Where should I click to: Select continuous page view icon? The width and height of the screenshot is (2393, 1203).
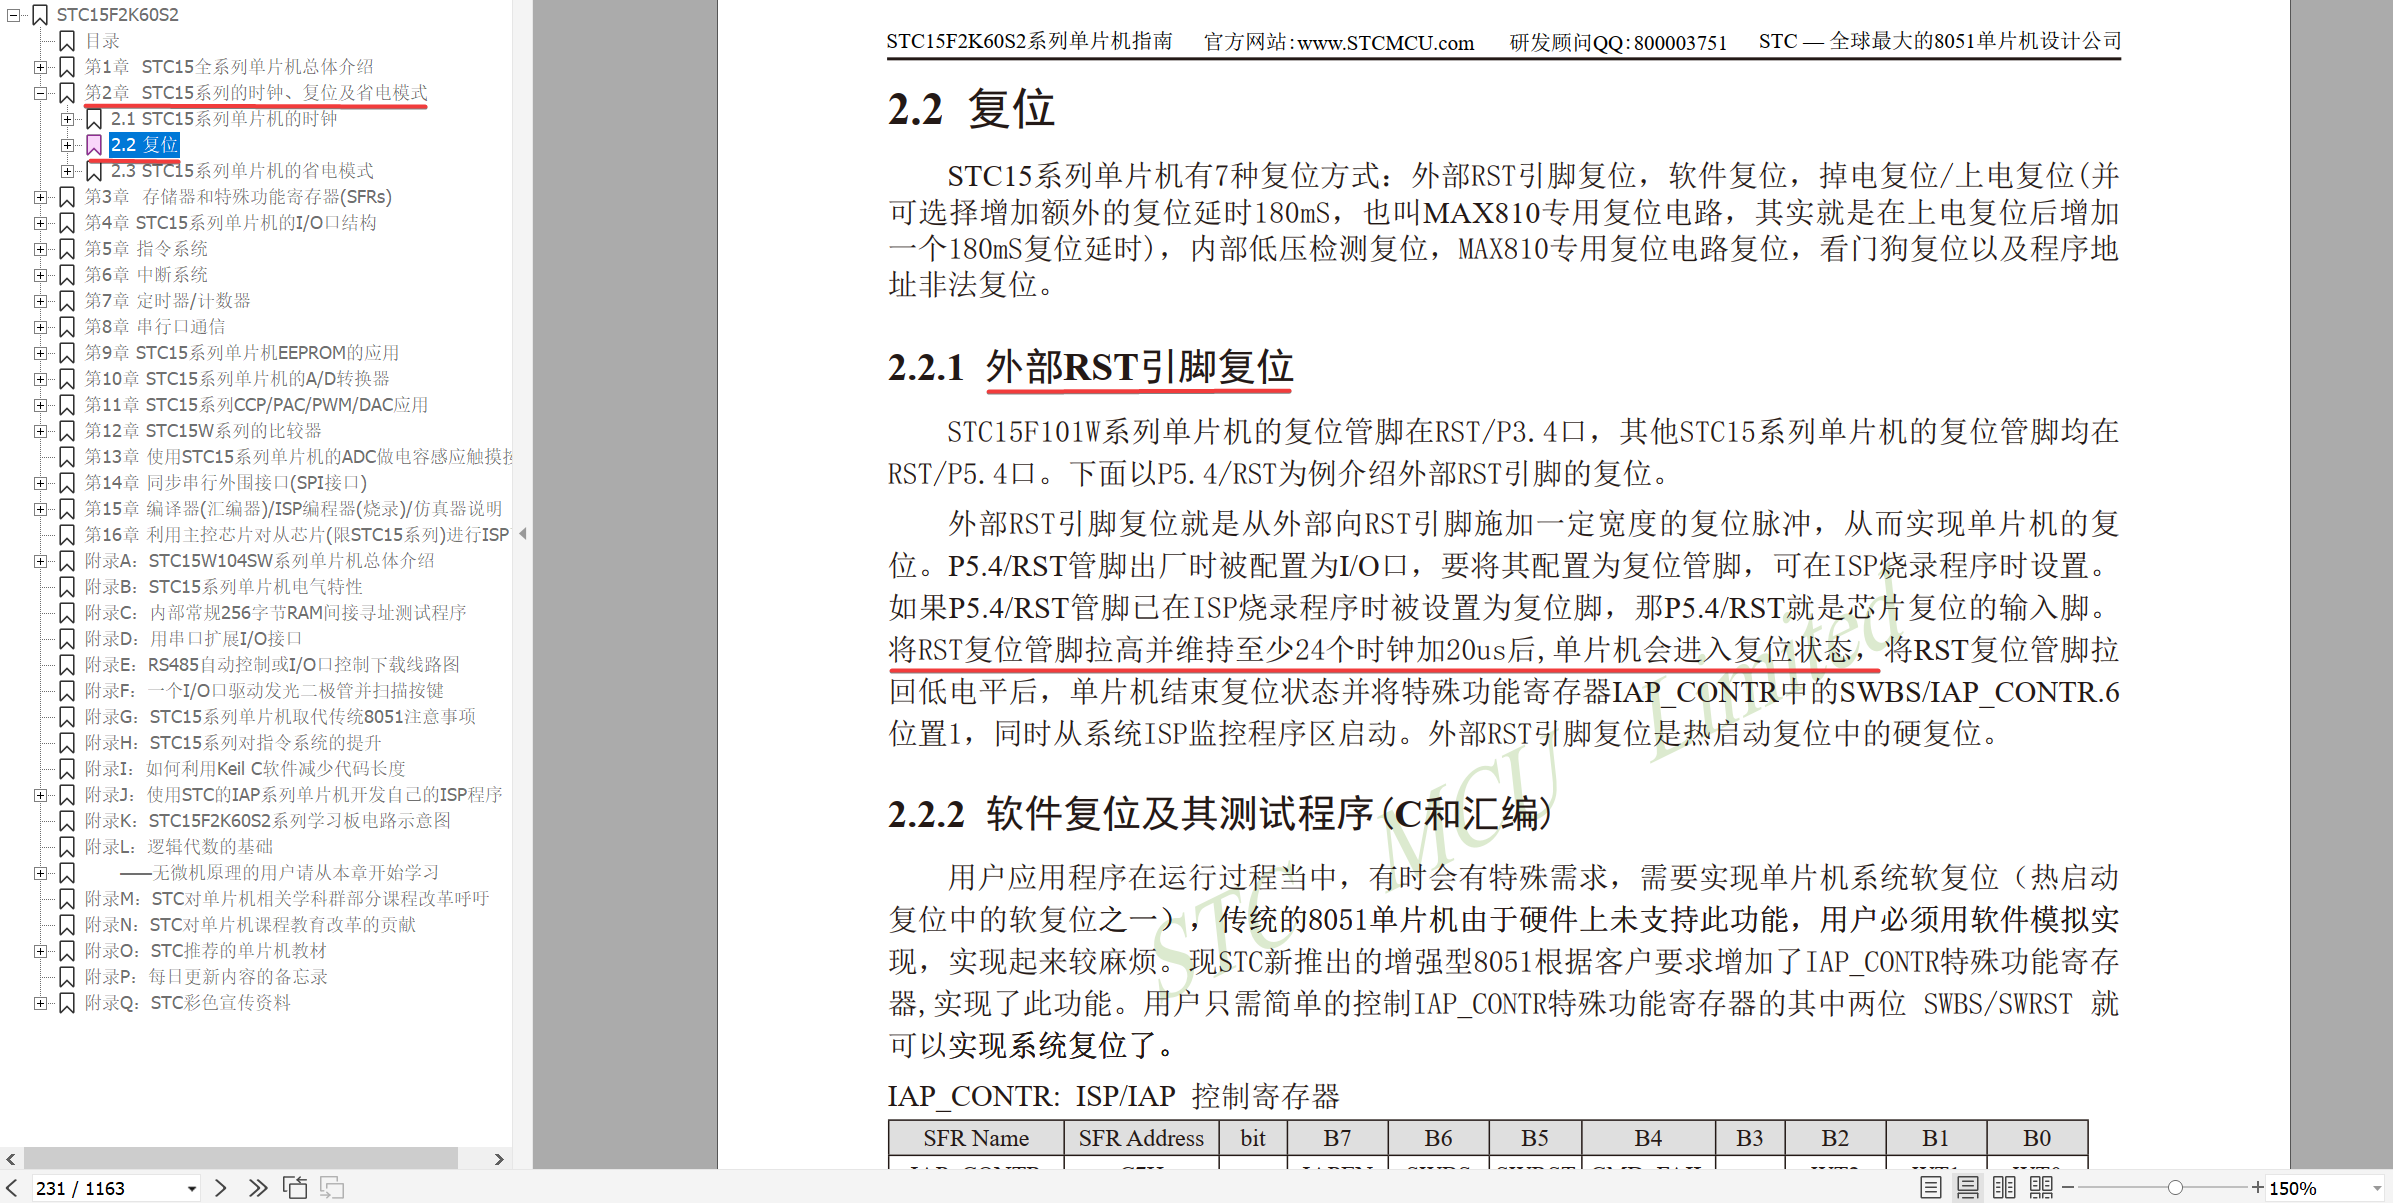[x=1967, y=1187]
